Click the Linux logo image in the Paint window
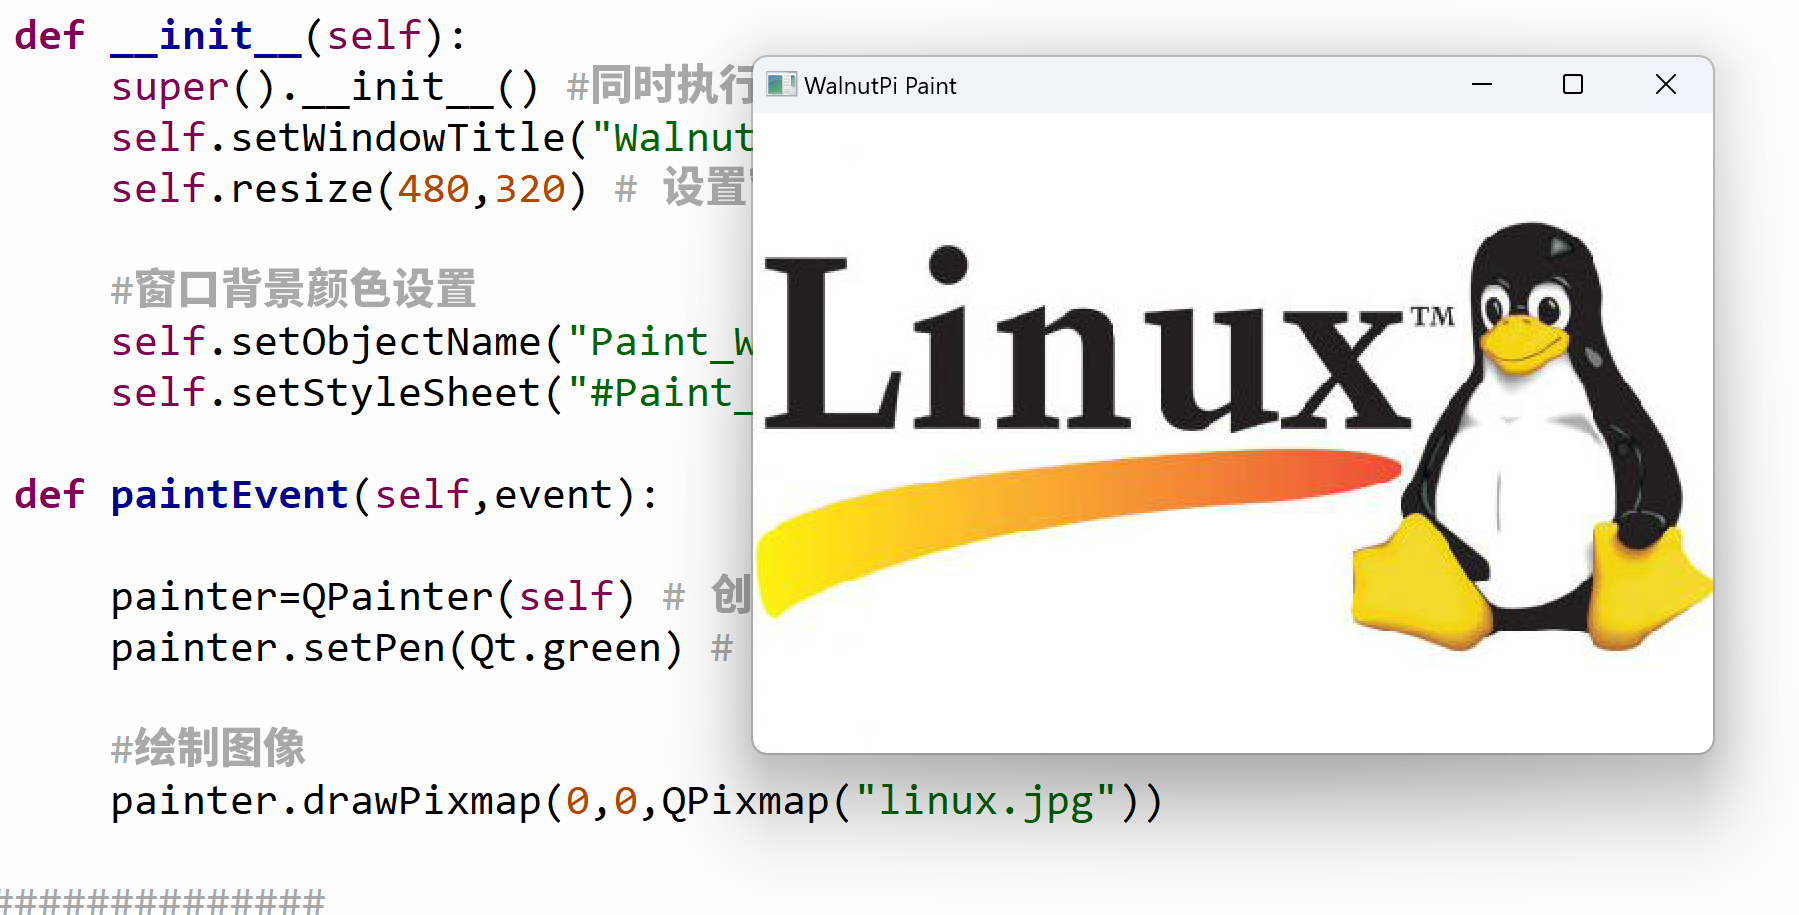Image resolution: width=1799 pixels, height=915 pixels. 1233,433
